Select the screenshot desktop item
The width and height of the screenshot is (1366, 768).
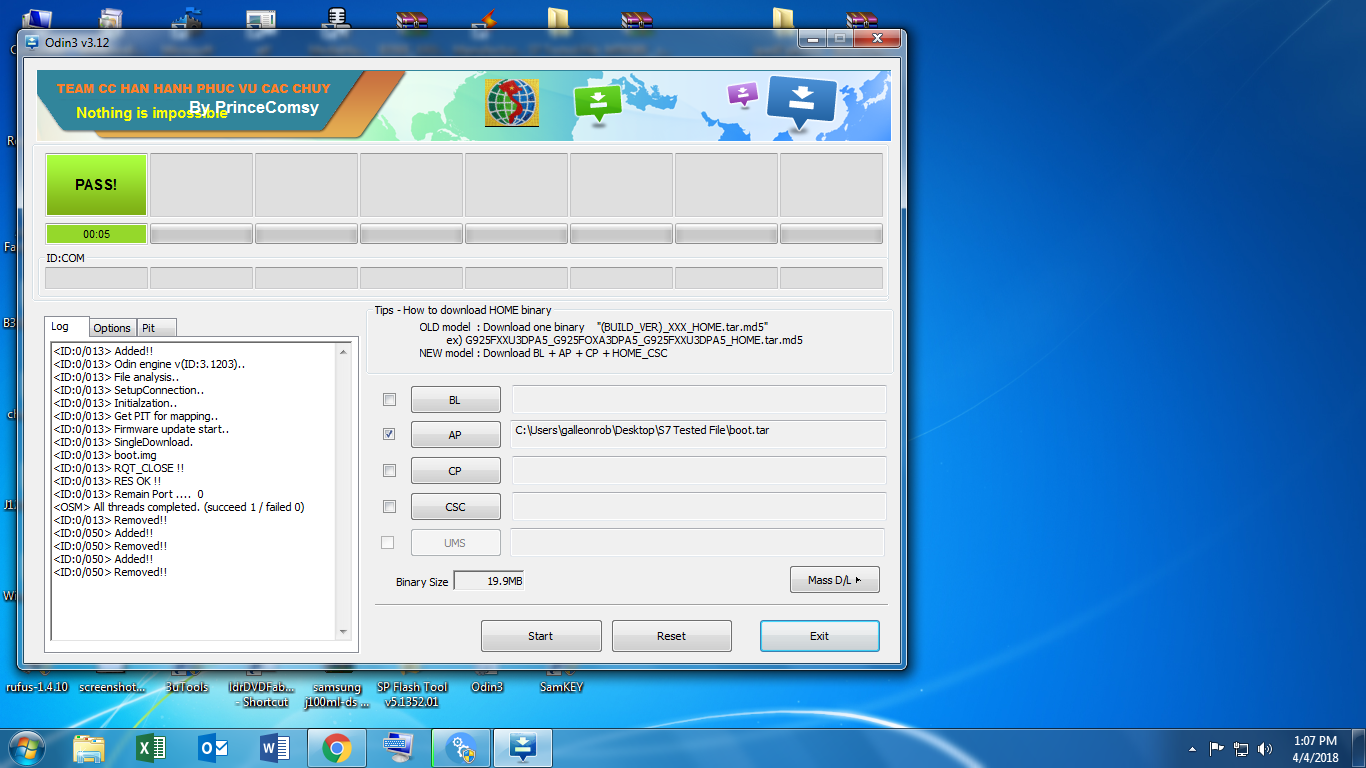pos(112,687)
